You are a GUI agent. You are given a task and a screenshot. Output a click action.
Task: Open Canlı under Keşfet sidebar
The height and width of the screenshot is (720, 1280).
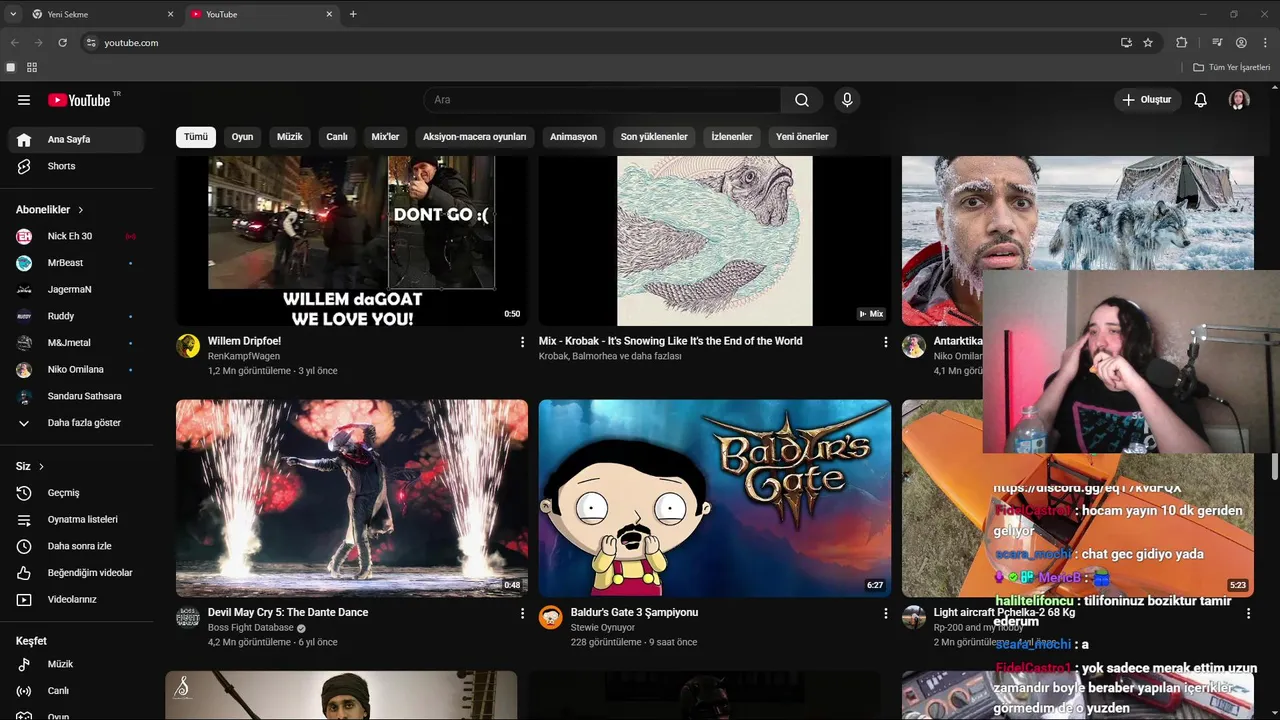76,691
